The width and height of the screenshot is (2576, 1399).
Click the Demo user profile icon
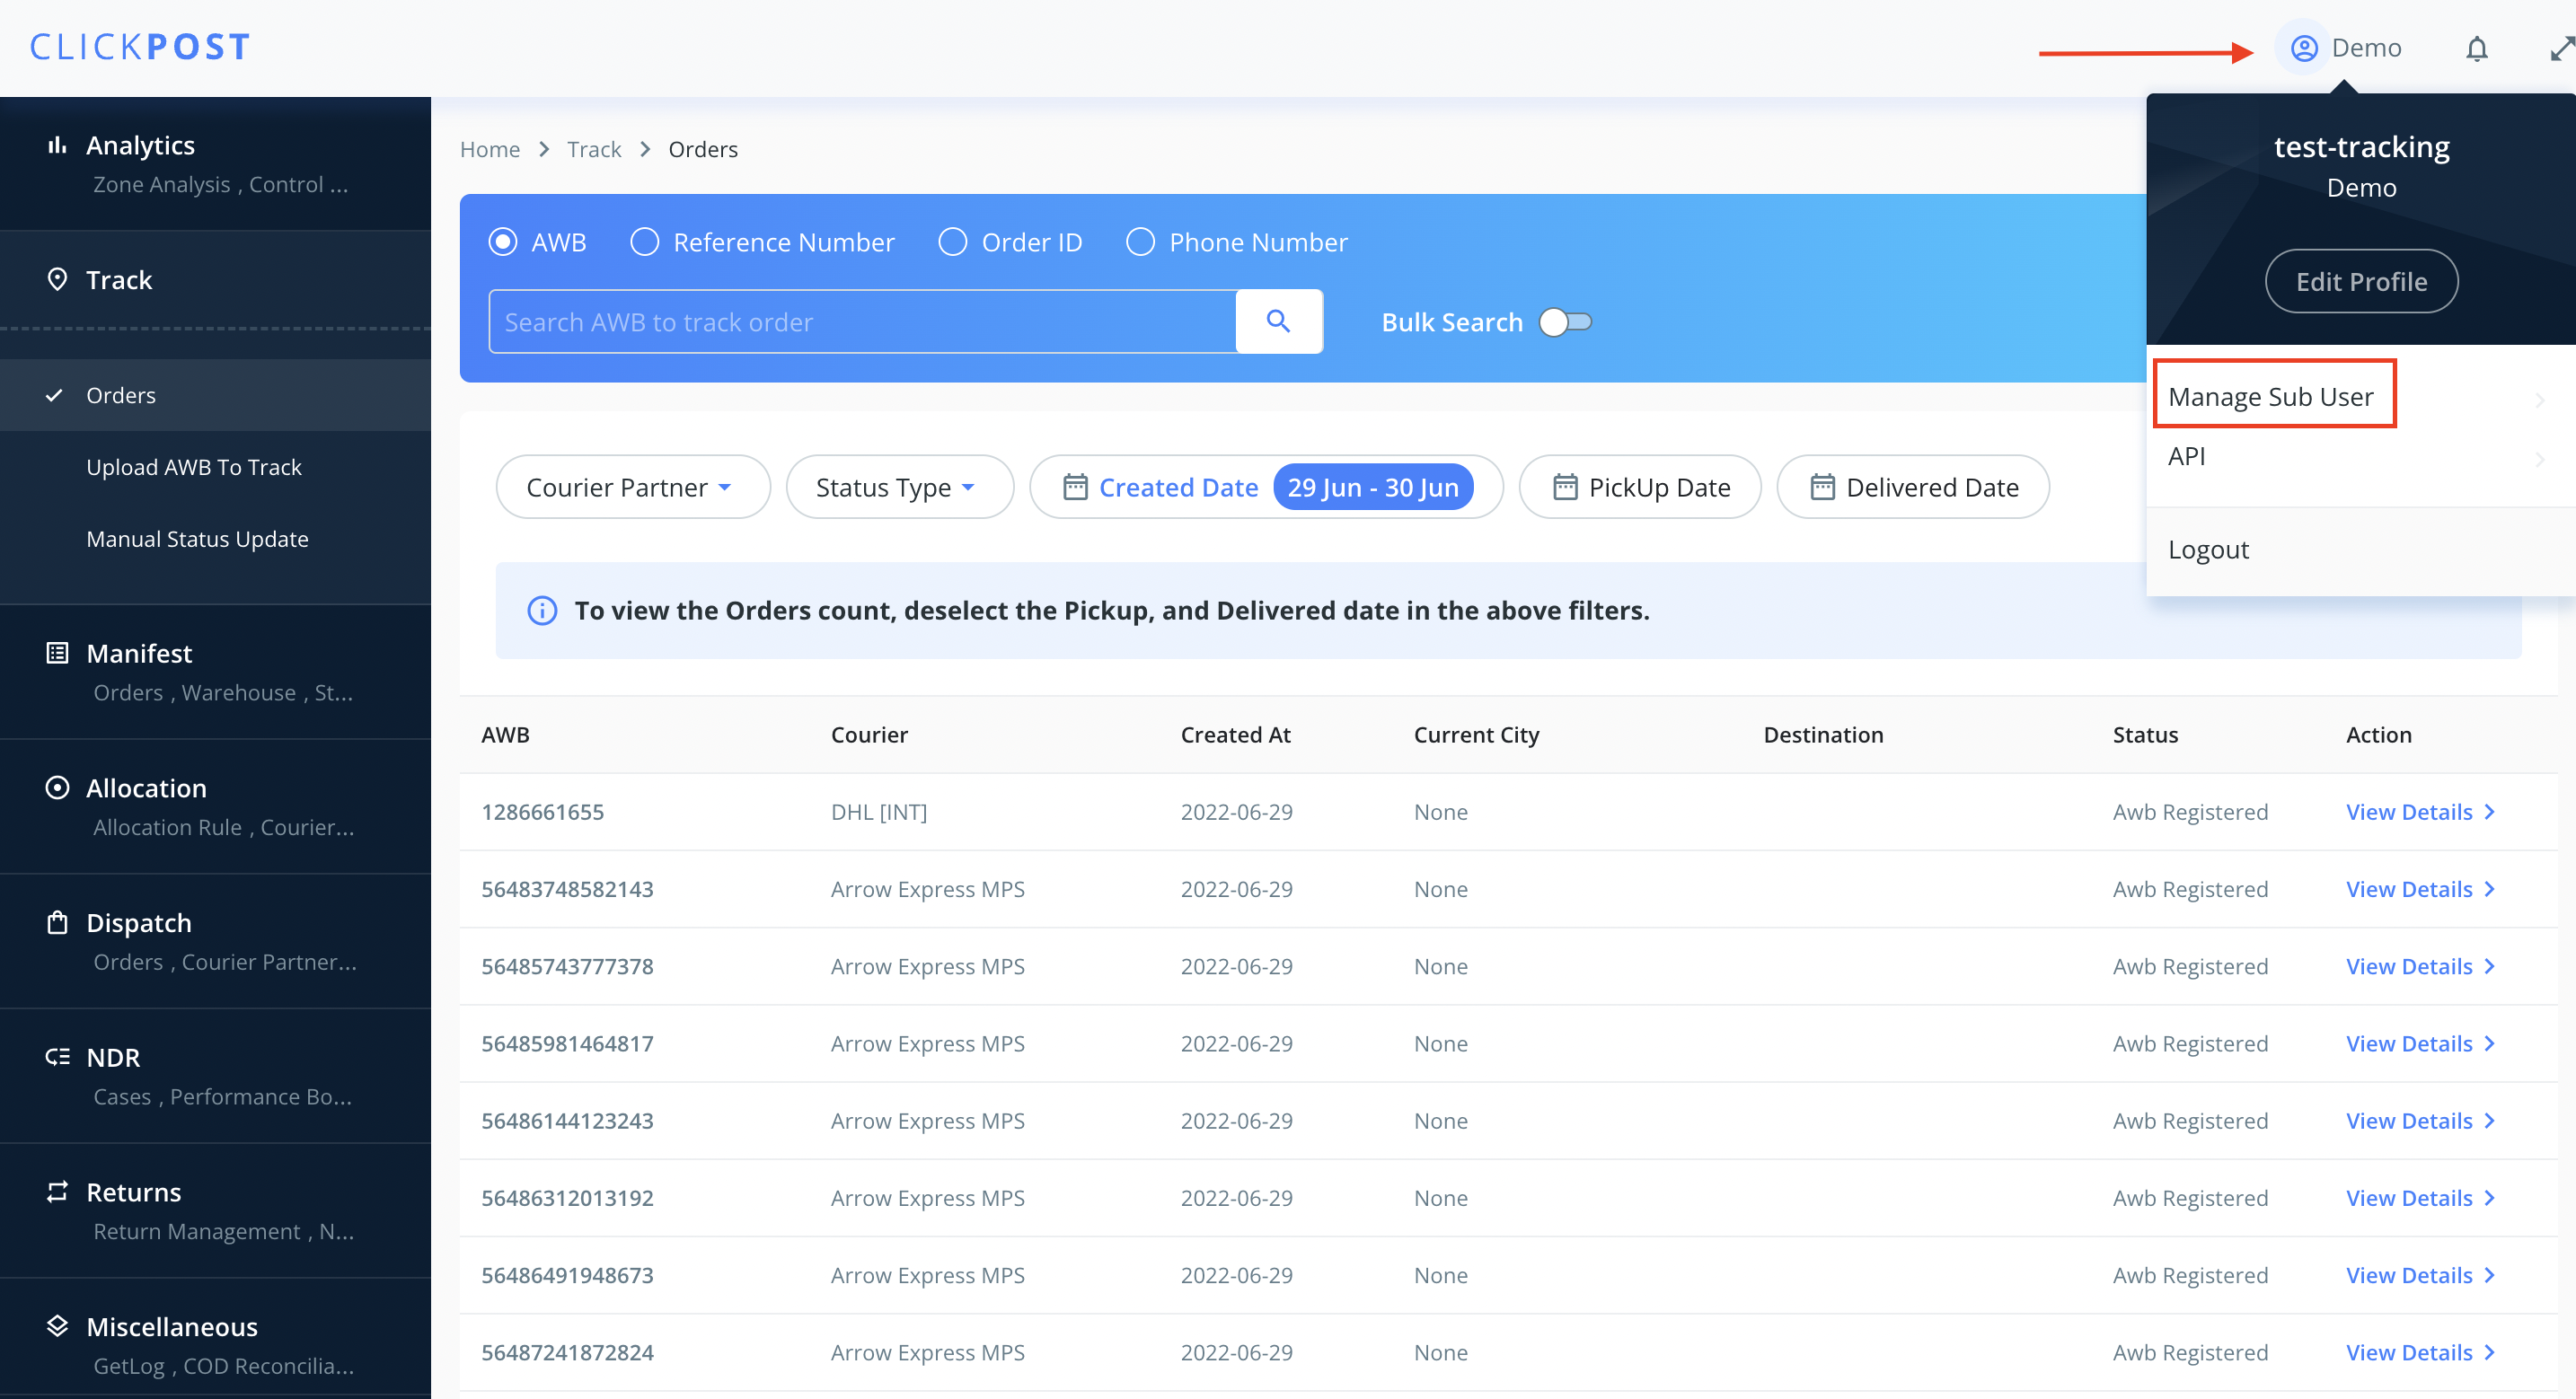(x=2304, y=48)
